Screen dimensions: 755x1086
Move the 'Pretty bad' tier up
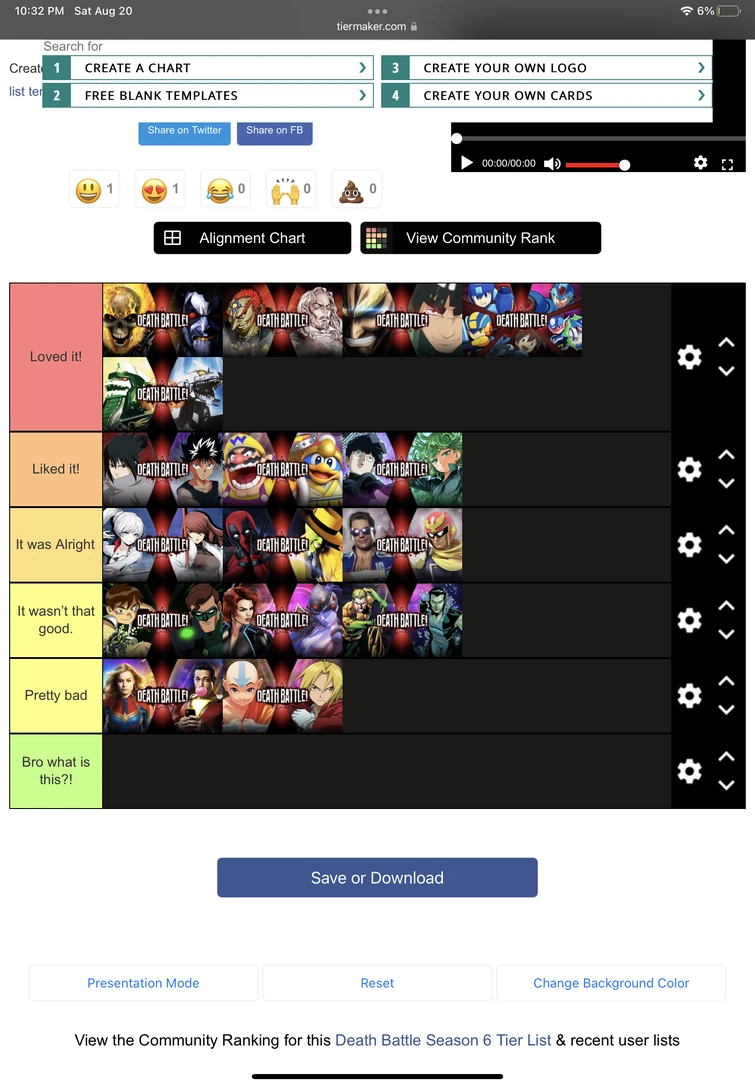point(727,683)
